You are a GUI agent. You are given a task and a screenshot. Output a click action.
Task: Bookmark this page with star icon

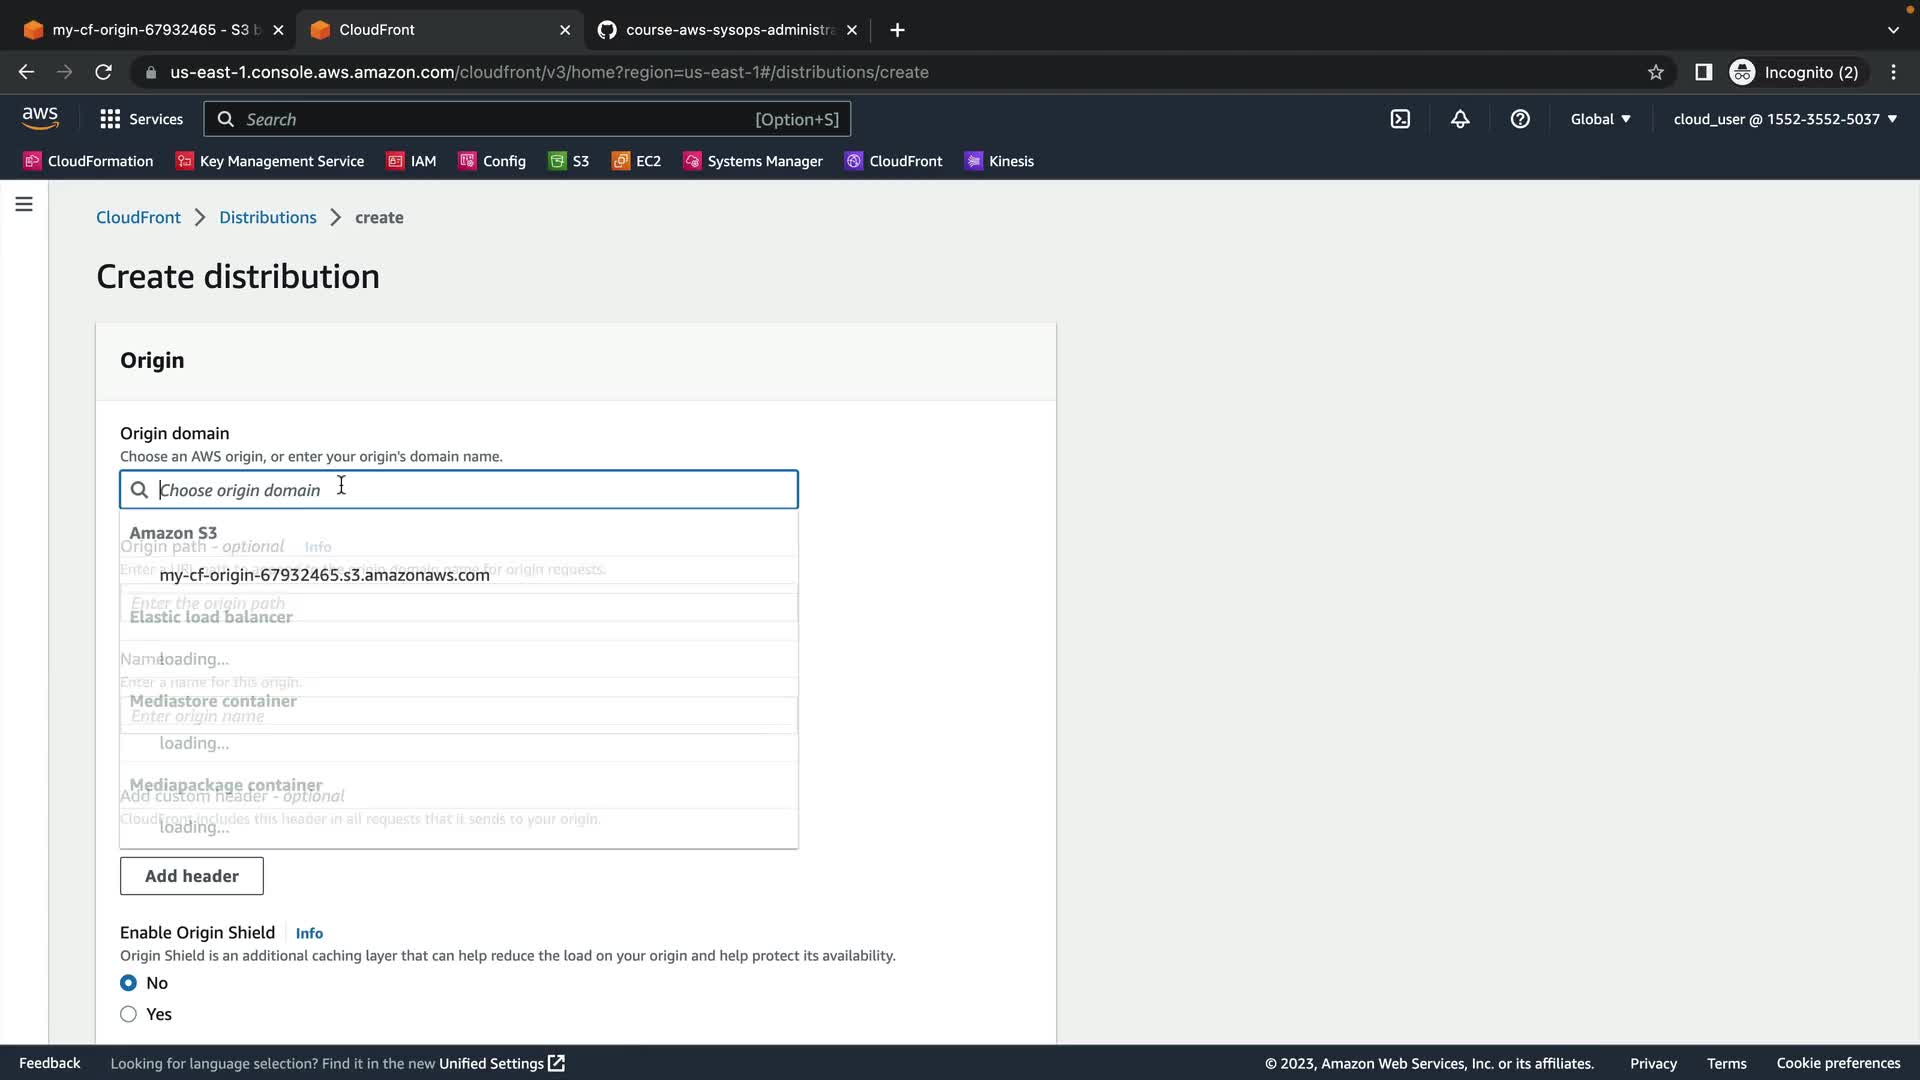point(1656,72)
